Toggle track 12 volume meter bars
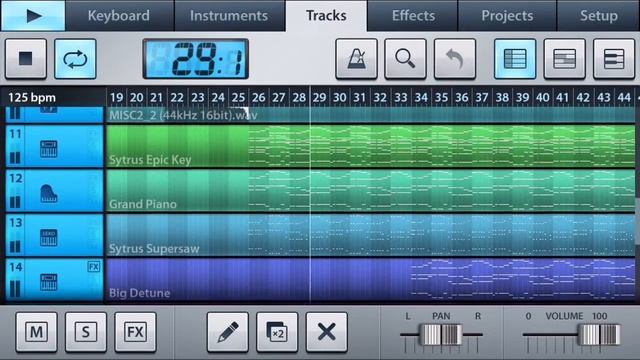Viewport: 640px width, 360px height. pyautogui.click(x=15, y=202)
